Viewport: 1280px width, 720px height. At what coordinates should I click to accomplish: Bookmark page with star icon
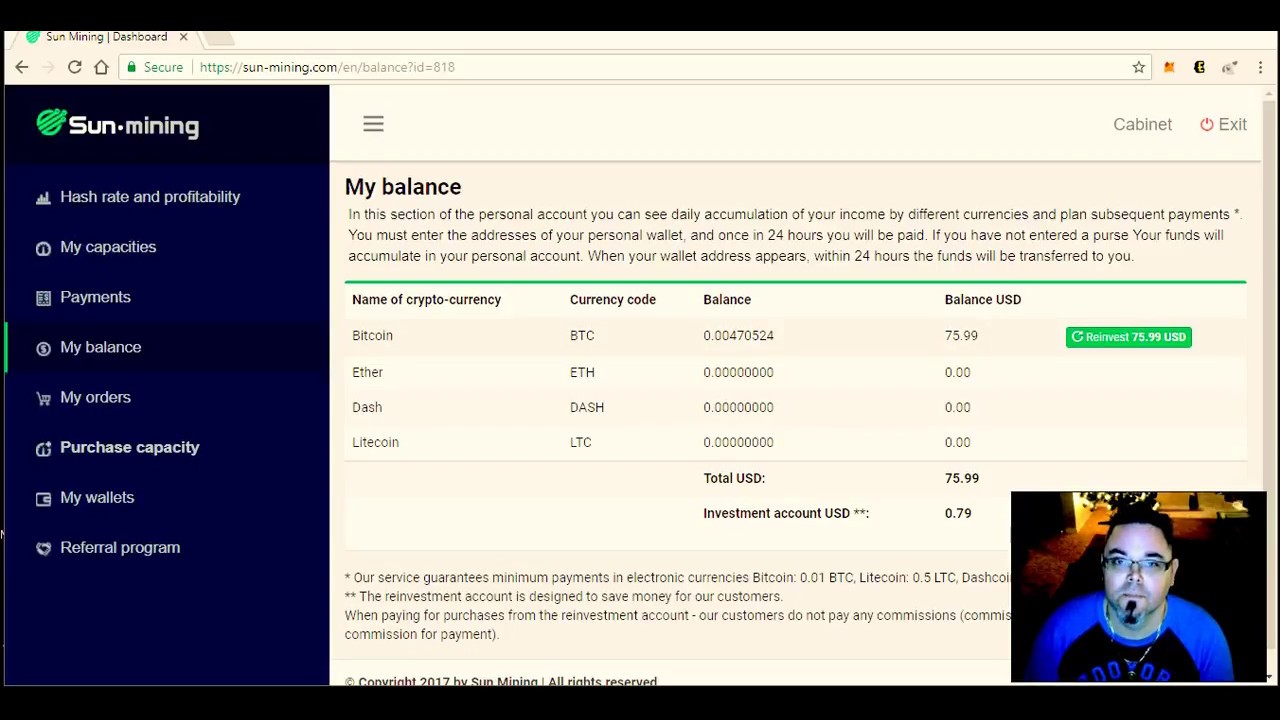1139,67
